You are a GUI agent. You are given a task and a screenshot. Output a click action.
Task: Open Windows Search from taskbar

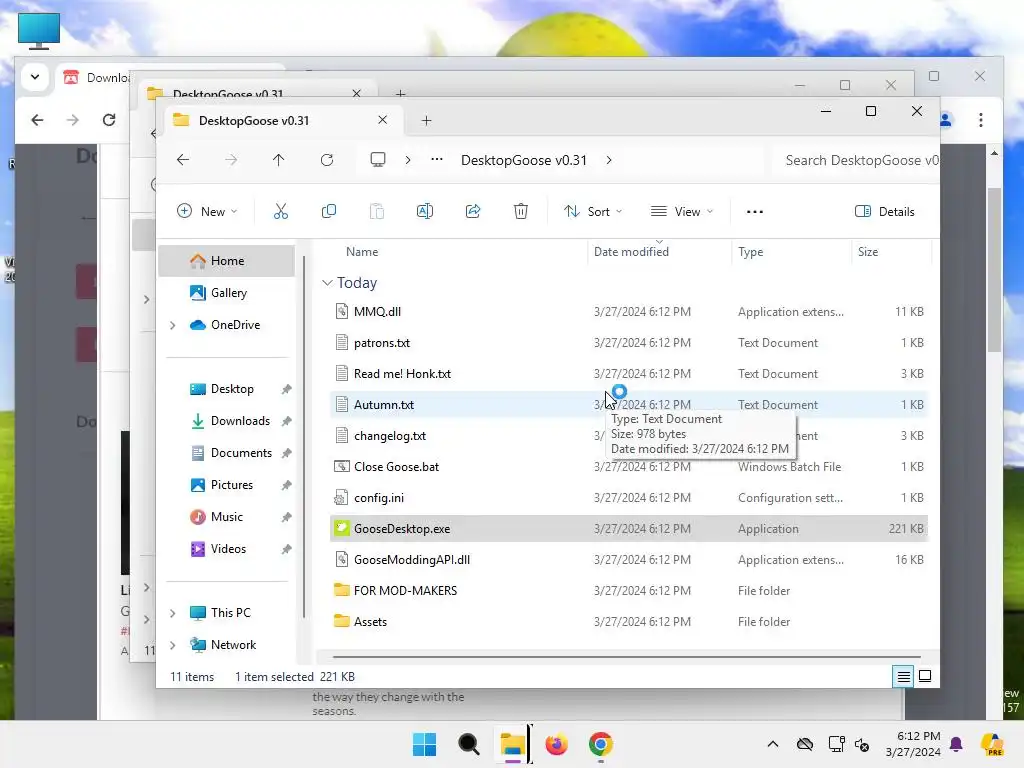pos(468,744)
